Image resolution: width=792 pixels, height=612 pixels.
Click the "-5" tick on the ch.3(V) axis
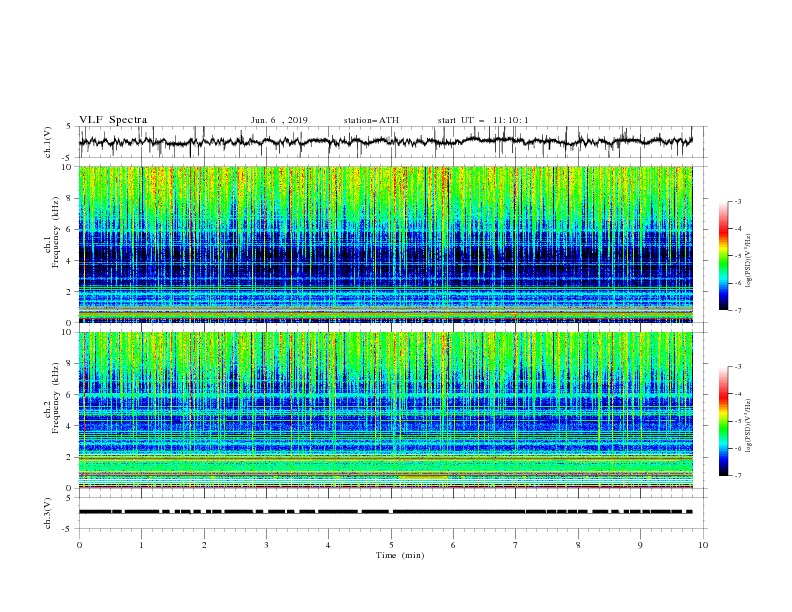point(67,529)
